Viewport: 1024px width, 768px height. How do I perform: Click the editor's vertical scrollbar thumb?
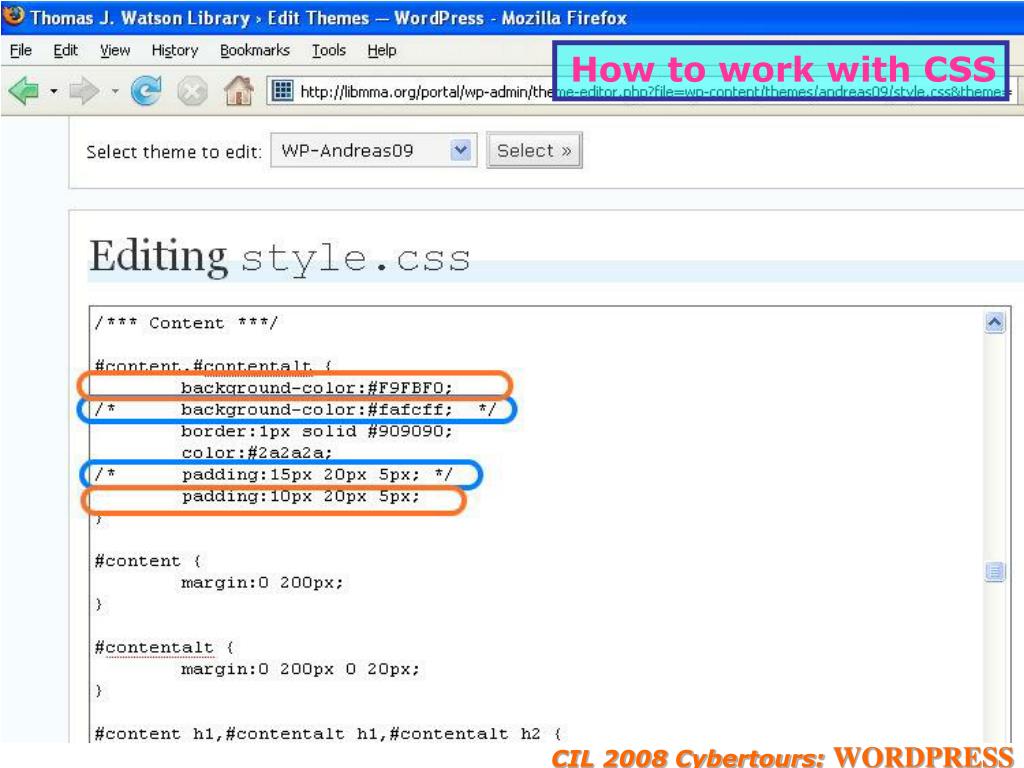(994, 572)
